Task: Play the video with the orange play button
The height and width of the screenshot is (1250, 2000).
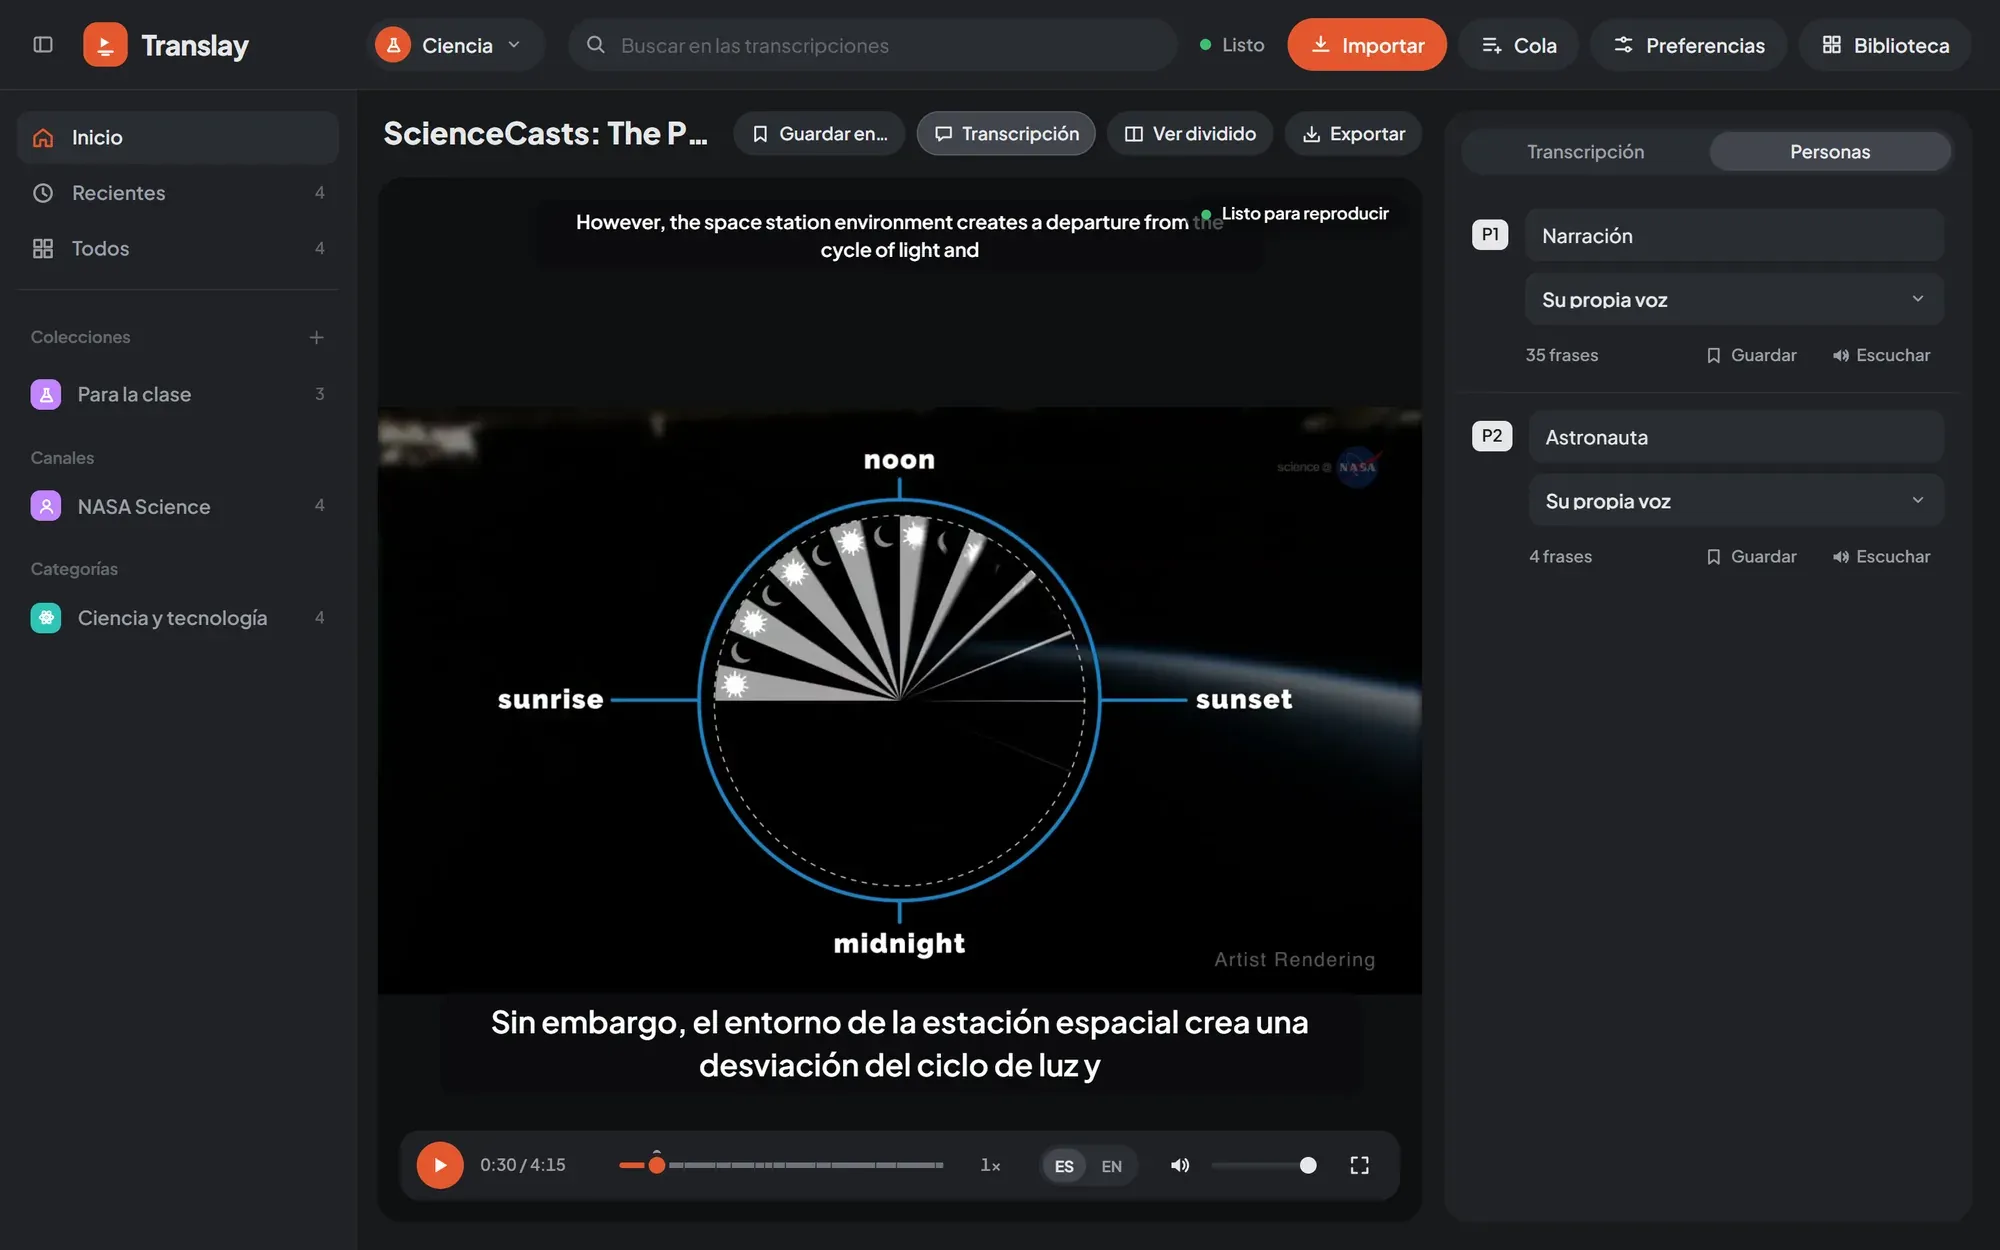Action: tap(440, 1165)
